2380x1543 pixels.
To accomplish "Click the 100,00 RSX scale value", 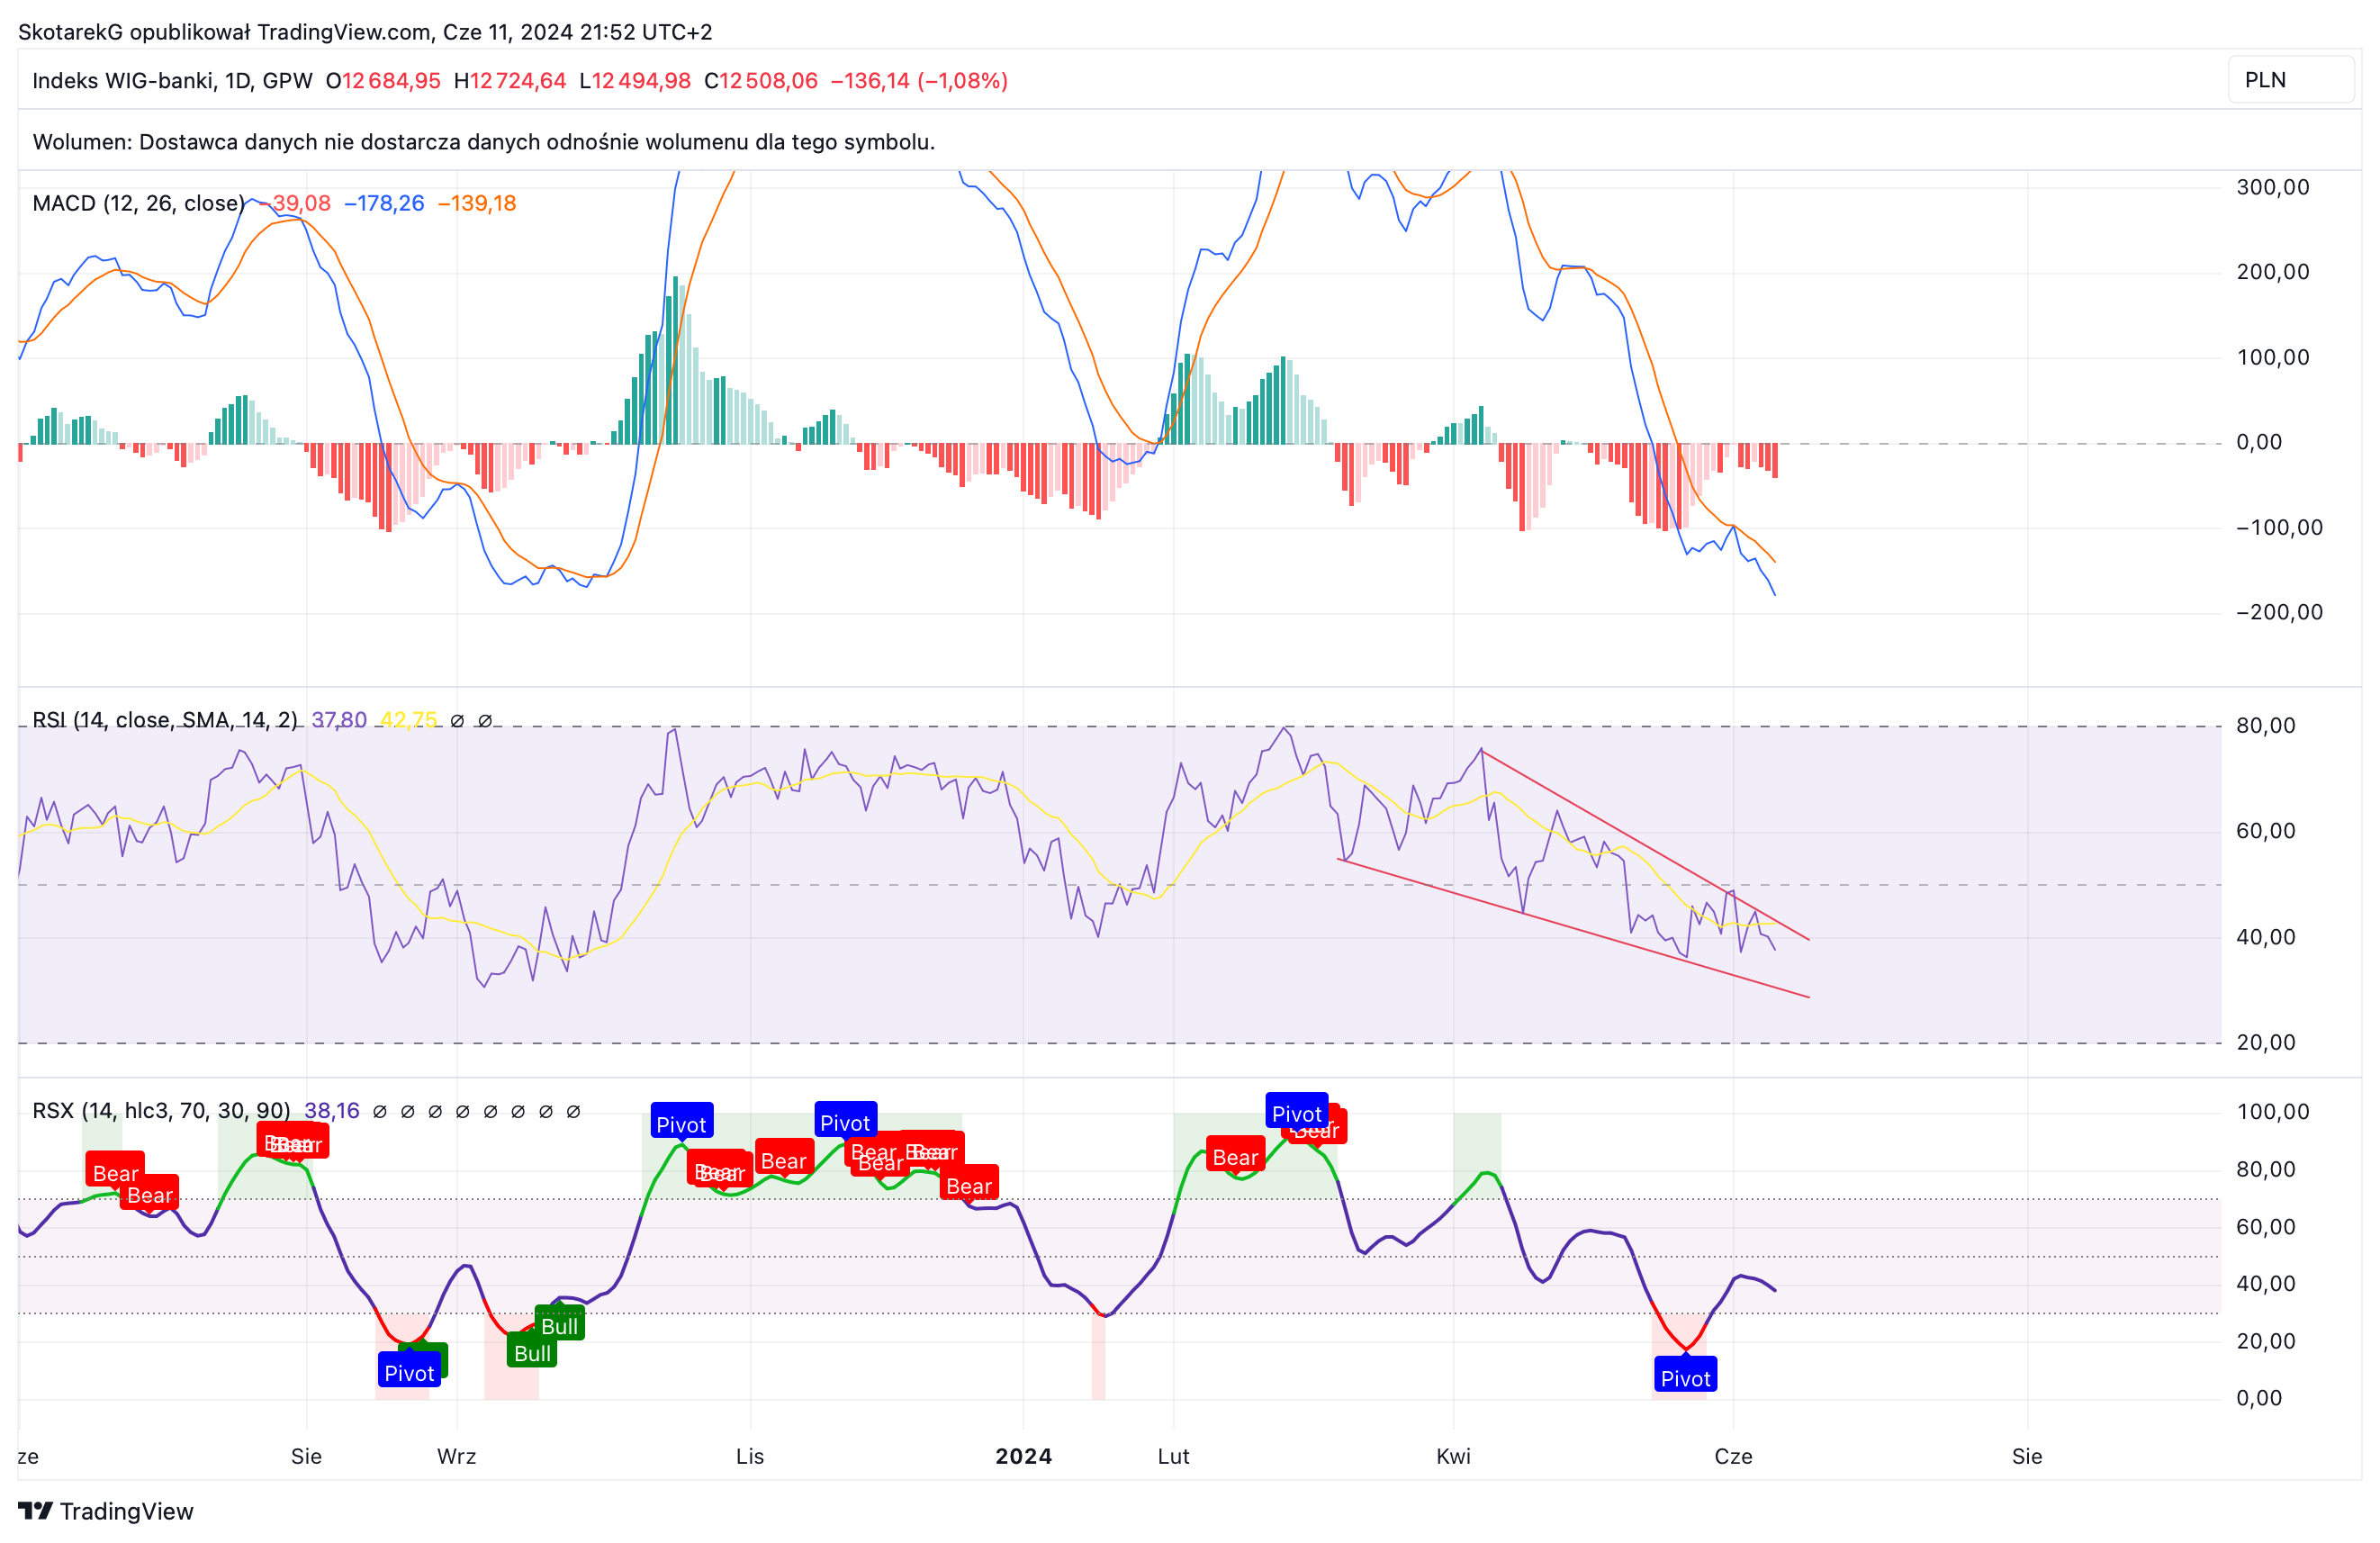I will (2272, 1111).
